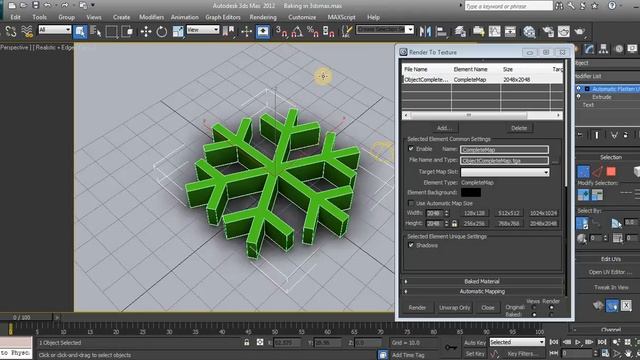Select Face sub-object mode red square

[611, 171]
